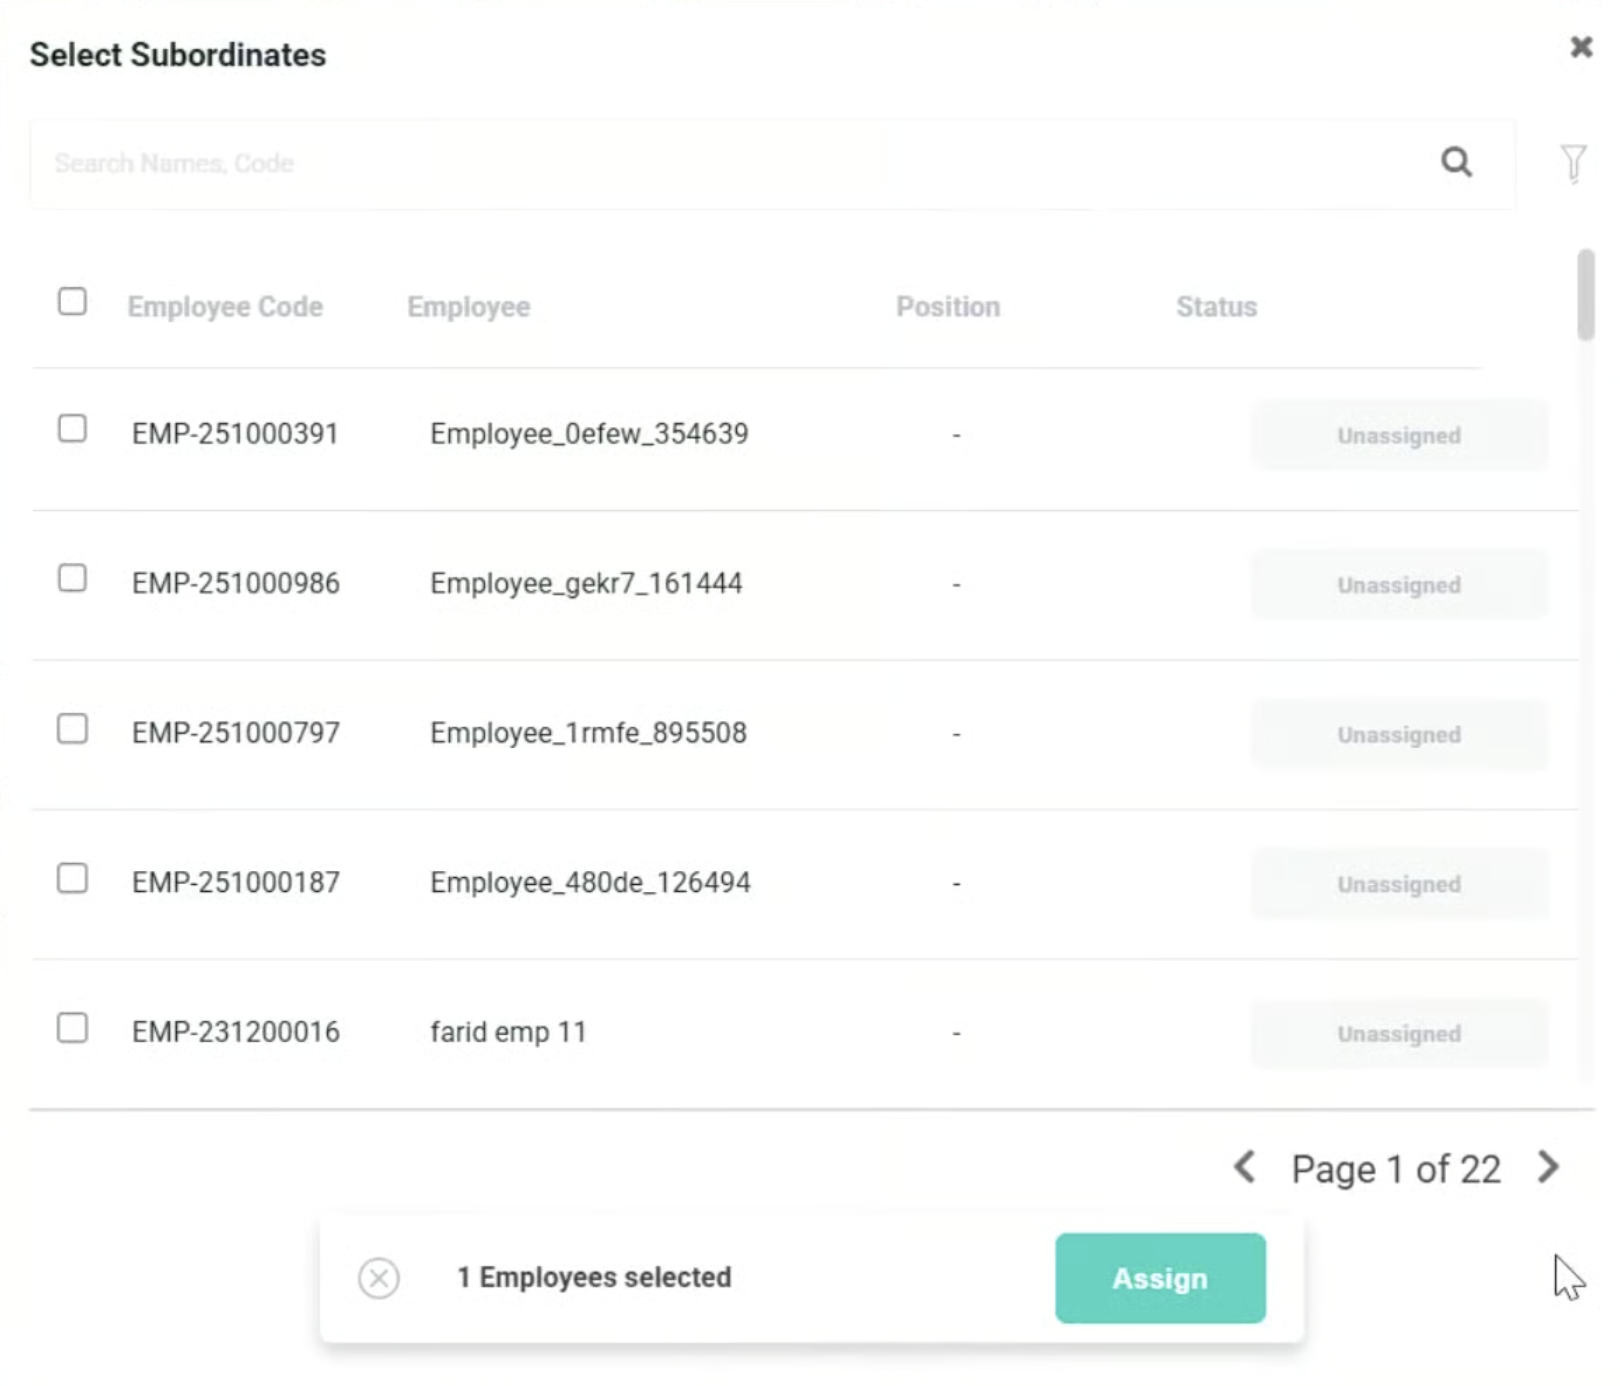Image resolution: width=1620 pixels, height=1386 pixels.
Task: Click the search magnifier icon
Action: (x=1456, y=162)
